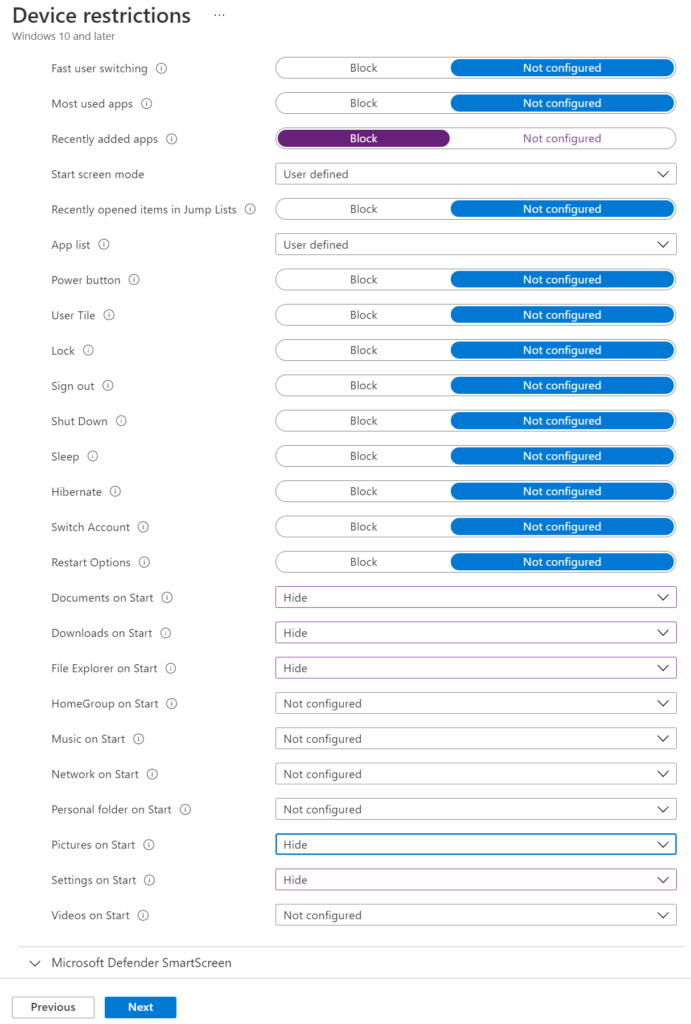
Task: Open Start screen mode dropdown
Action: coord(475,174)
